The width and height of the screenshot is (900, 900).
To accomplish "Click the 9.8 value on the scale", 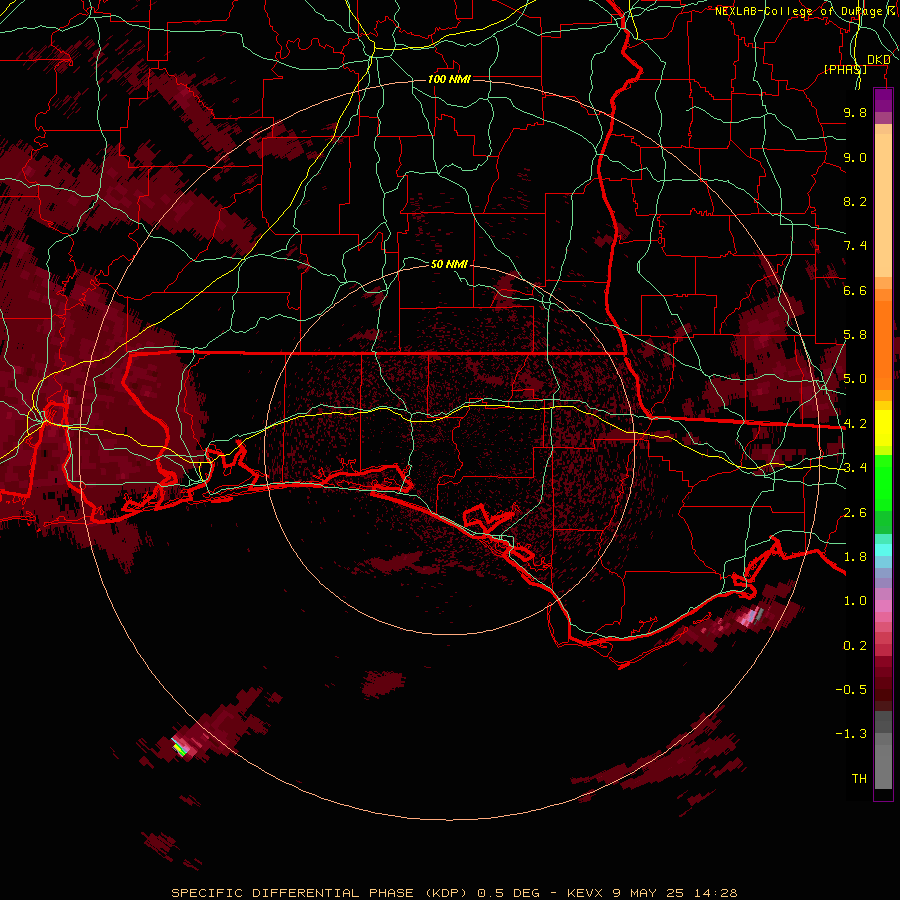I will [855, 112].
